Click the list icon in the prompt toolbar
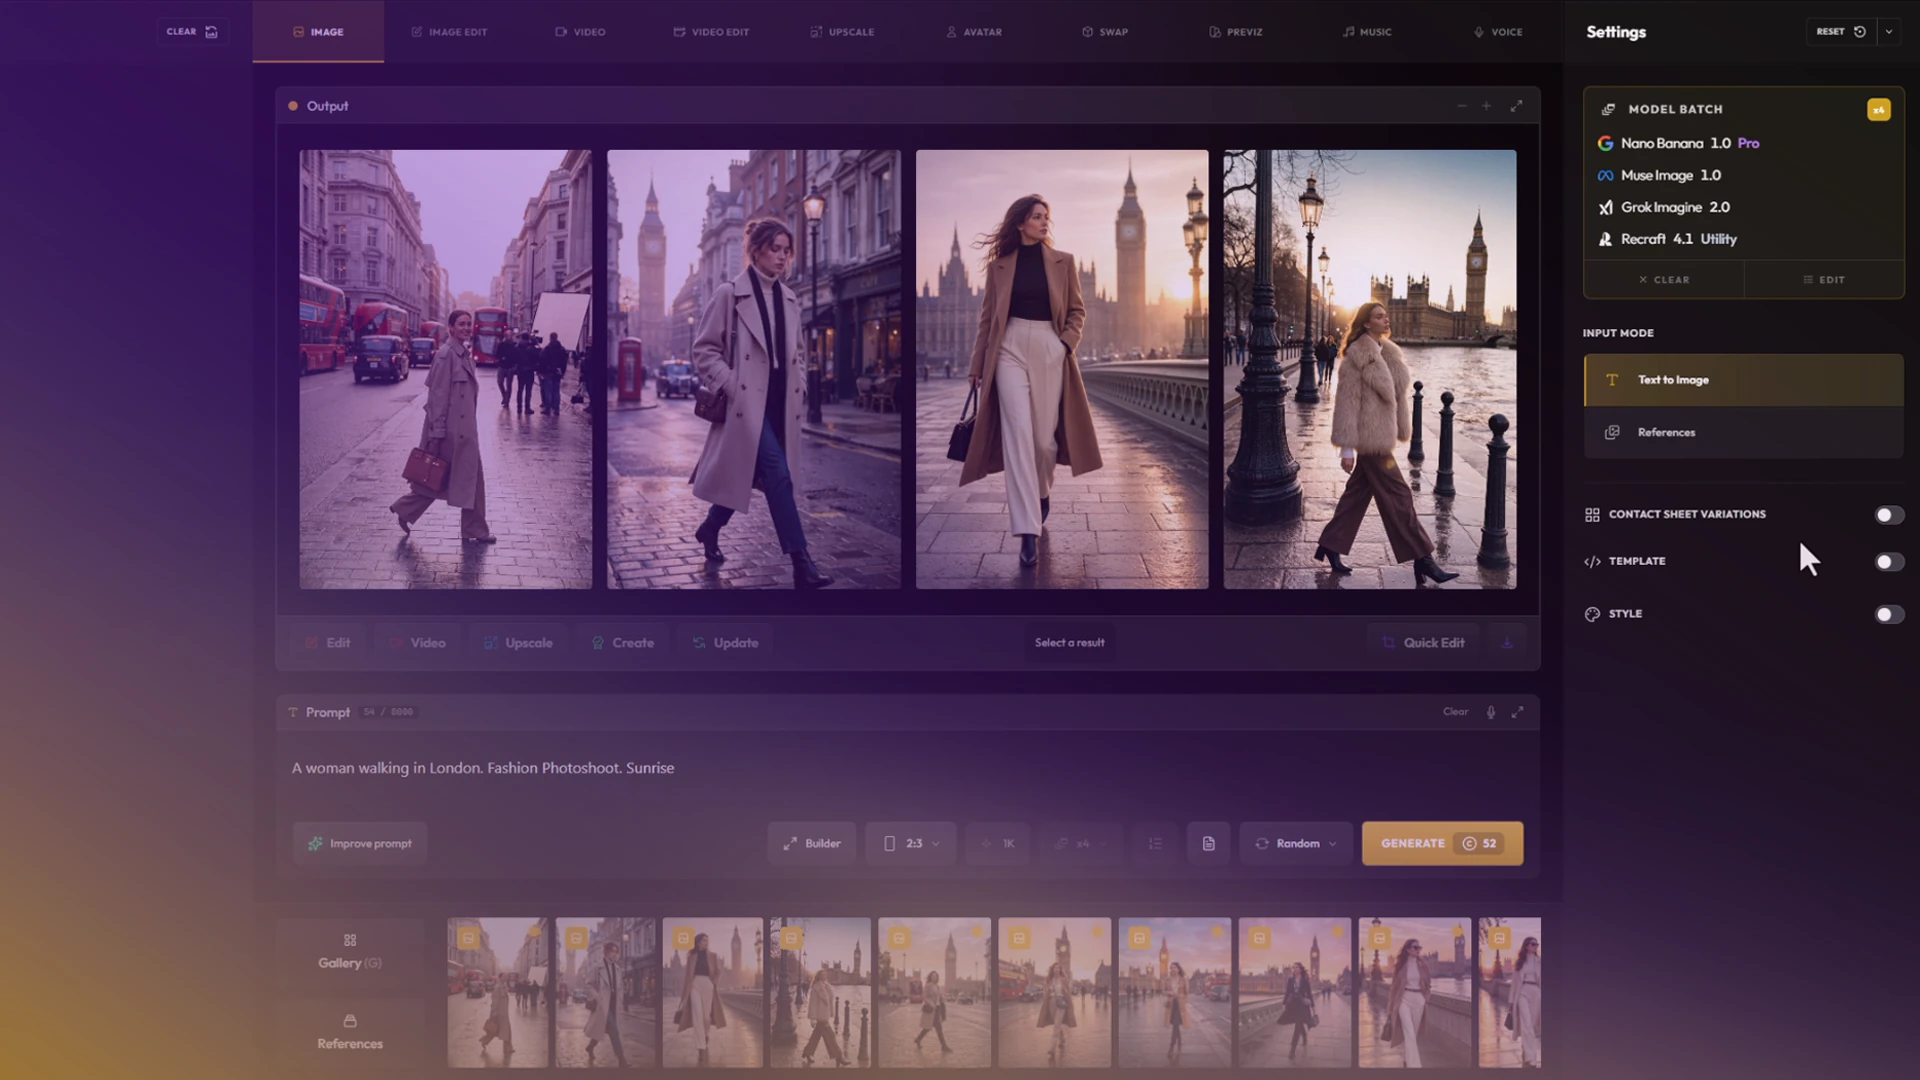Viewport: 1920px width, 1080px height. [x=1155, y=843]
